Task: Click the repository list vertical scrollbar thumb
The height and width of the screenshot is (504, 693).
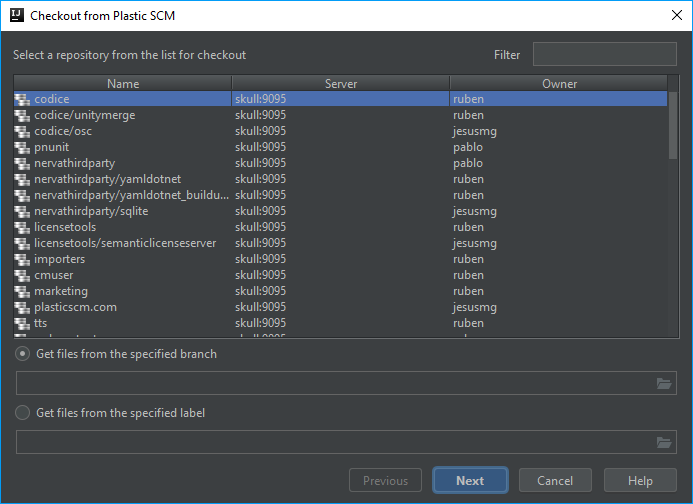Action: tap(673, 125)
